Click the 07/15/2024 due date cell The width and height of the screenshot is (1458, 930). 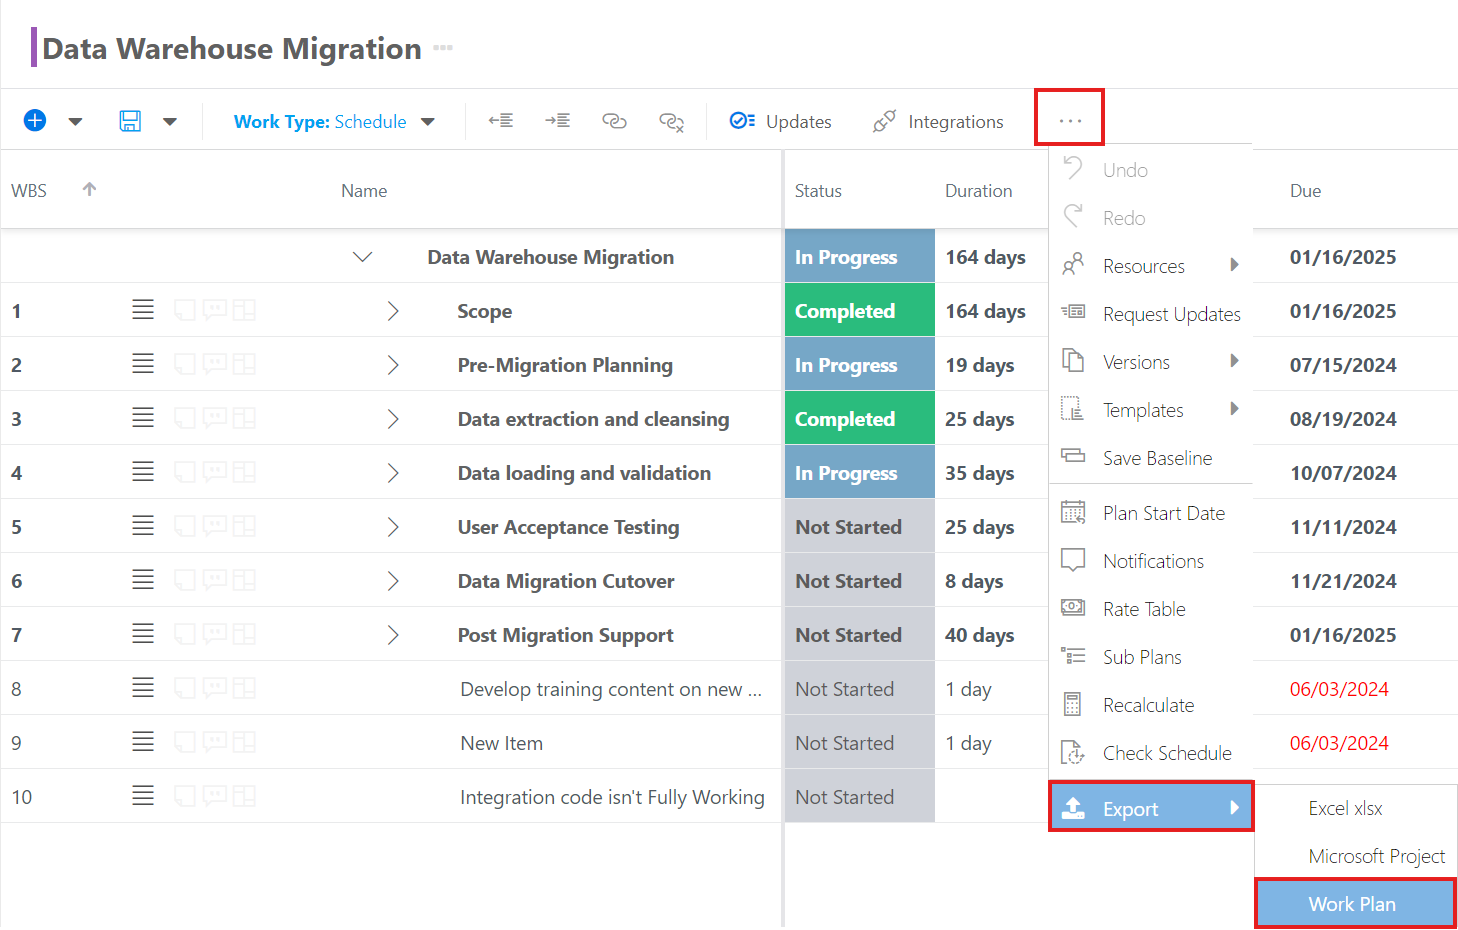pos(1343,365)
